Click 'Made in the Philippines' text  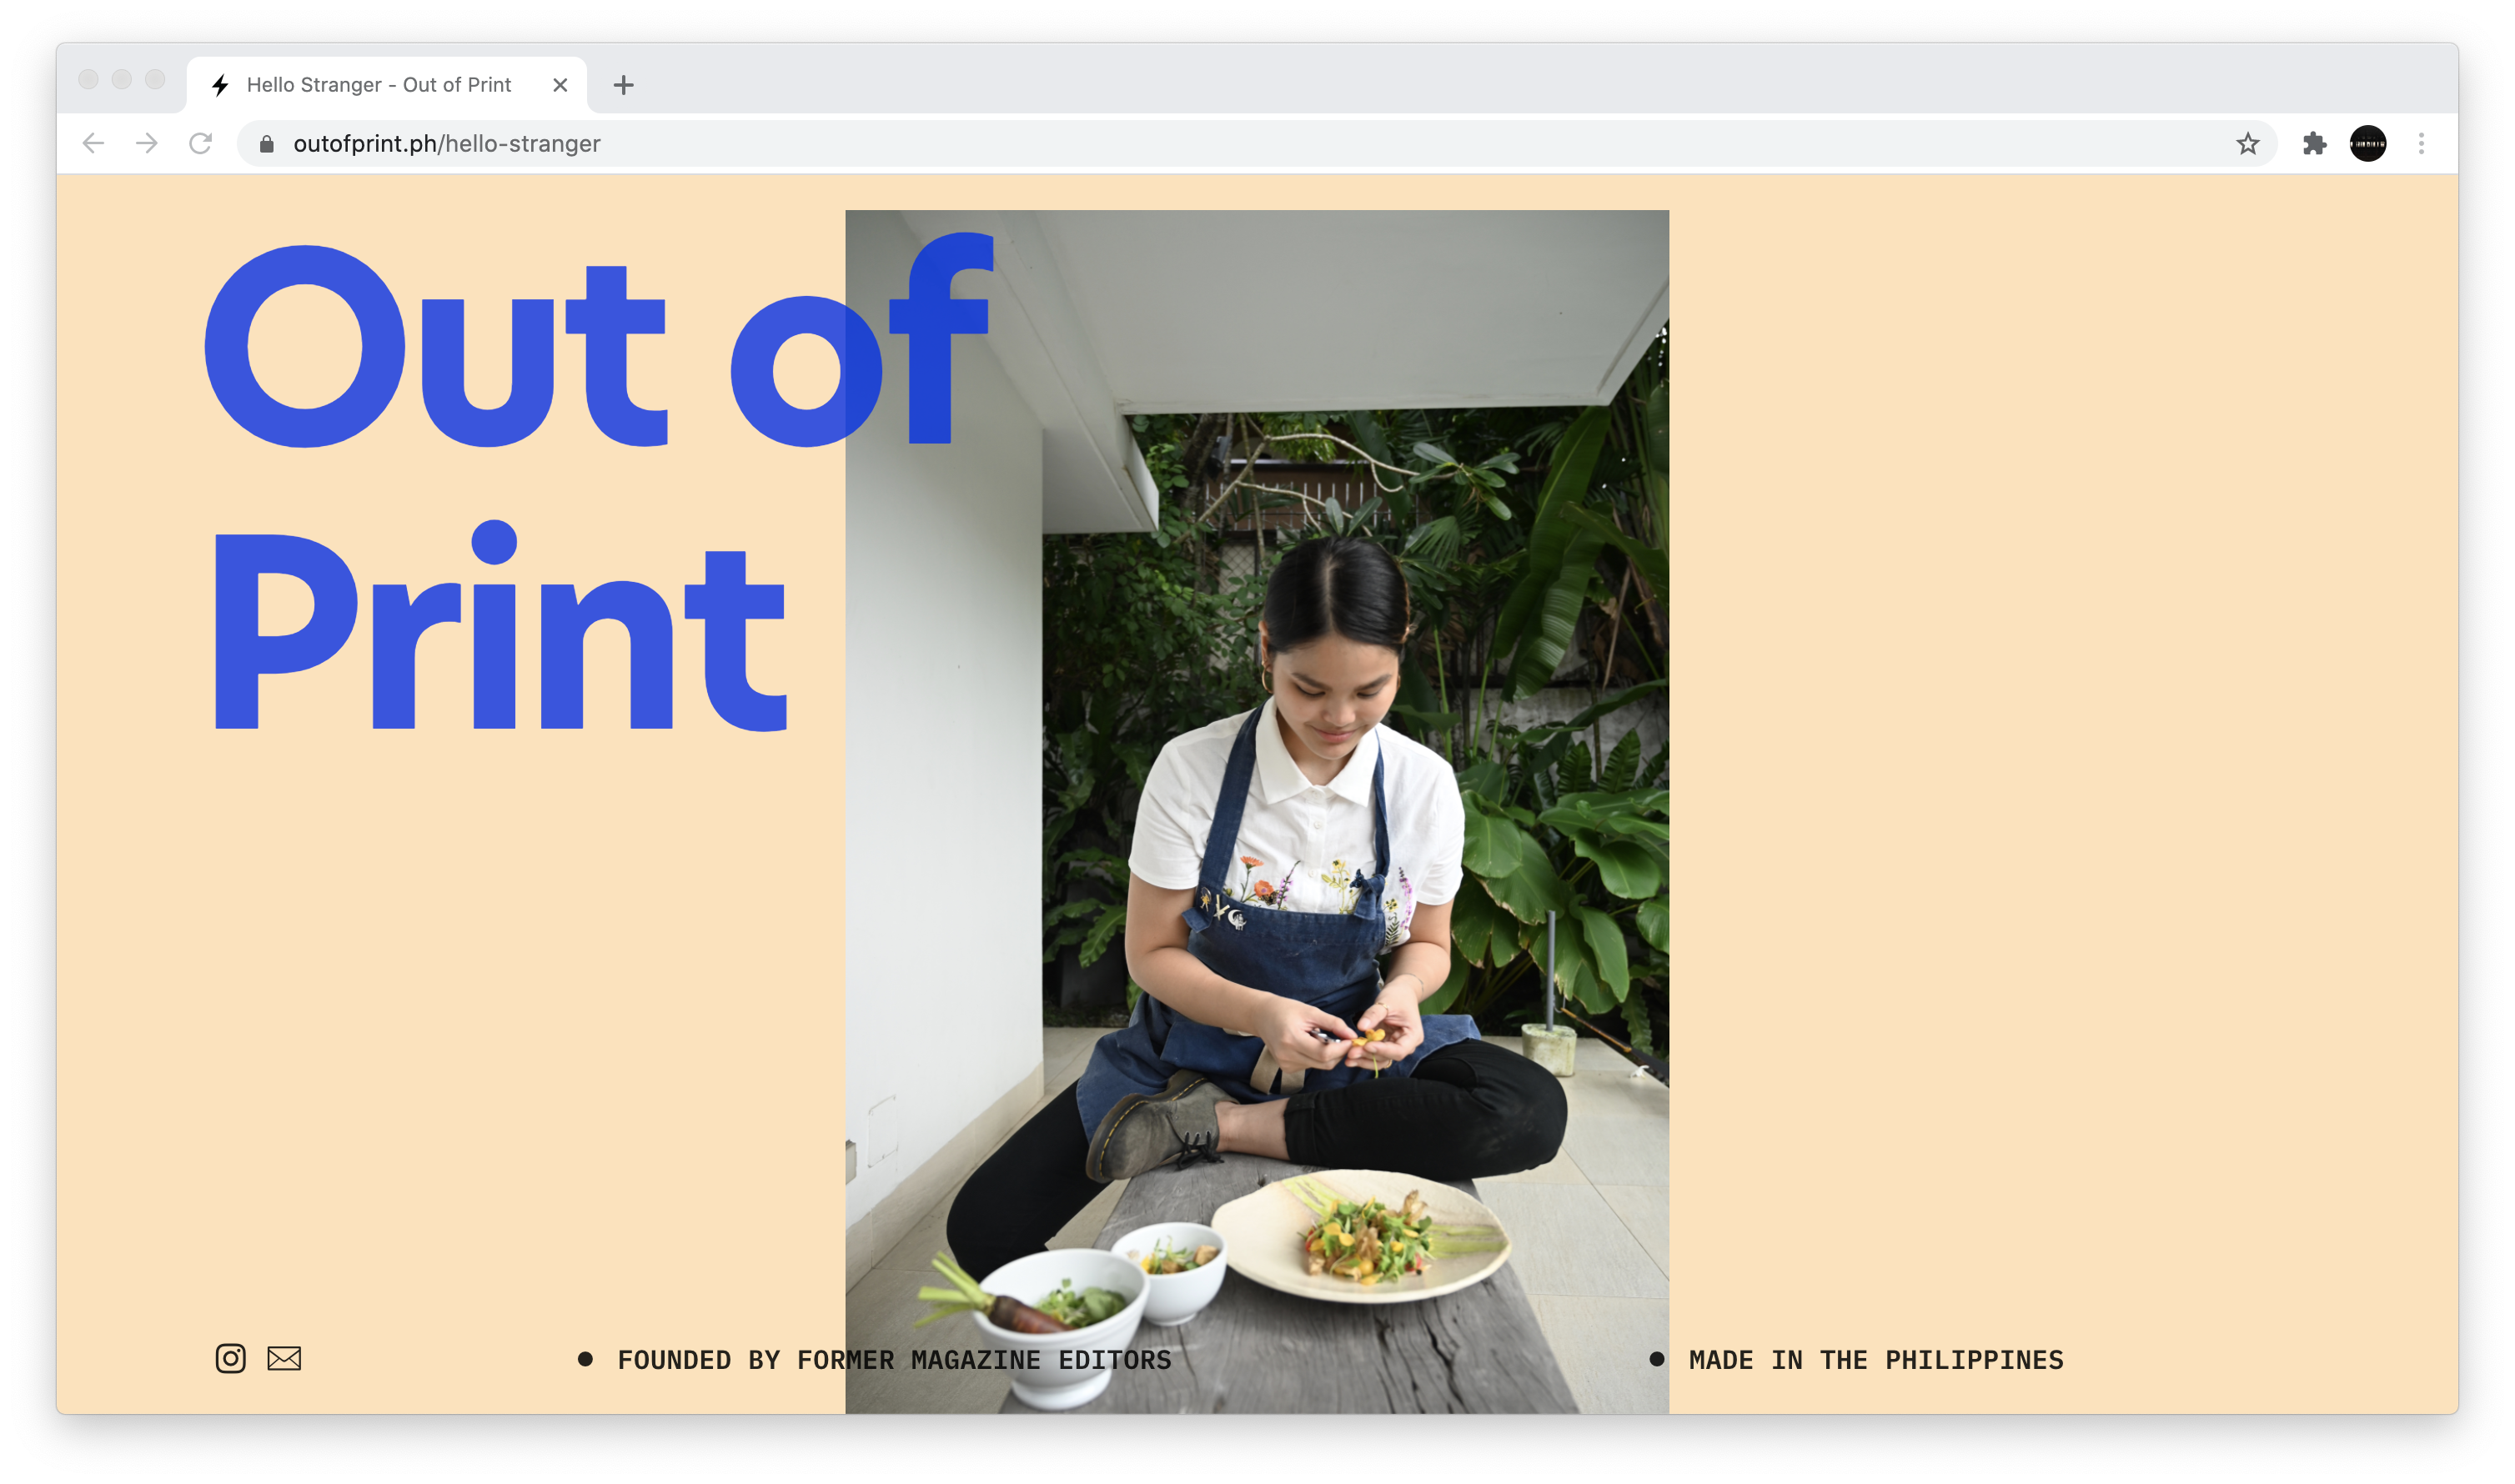[1875, 1360]
